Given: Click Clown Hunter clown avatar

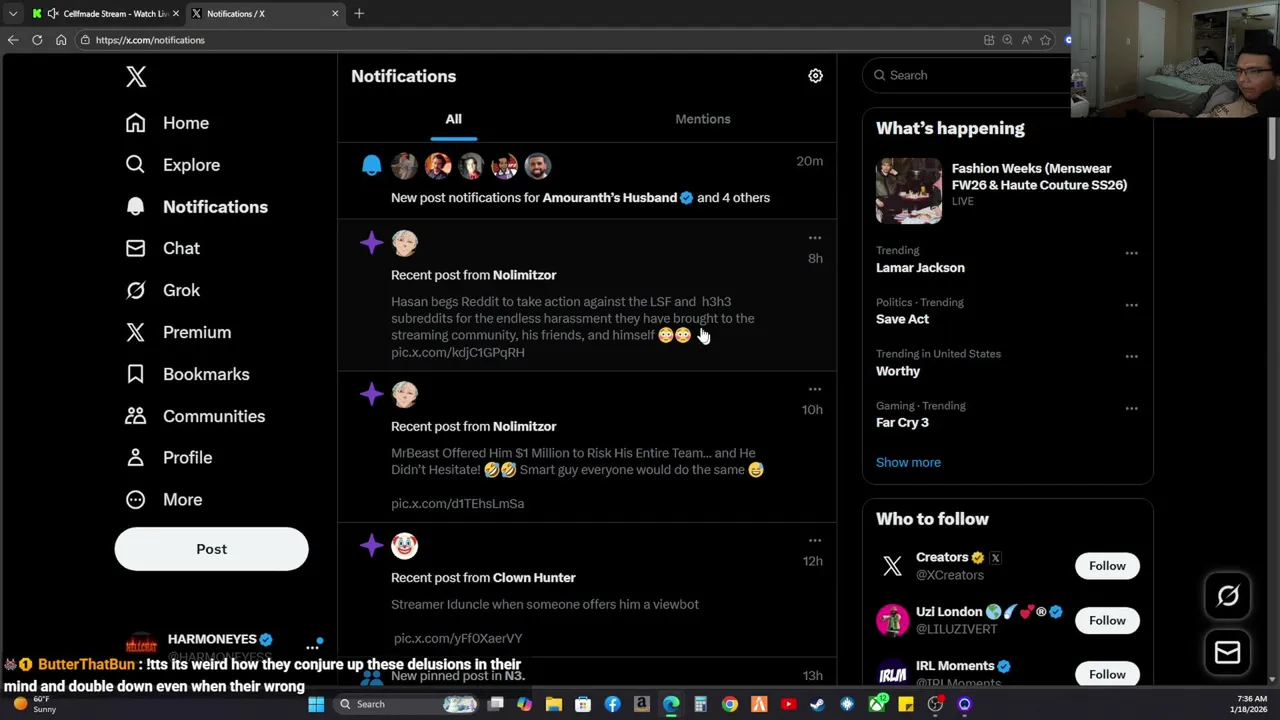Looking at the screenshot, I should coord(404,545).
